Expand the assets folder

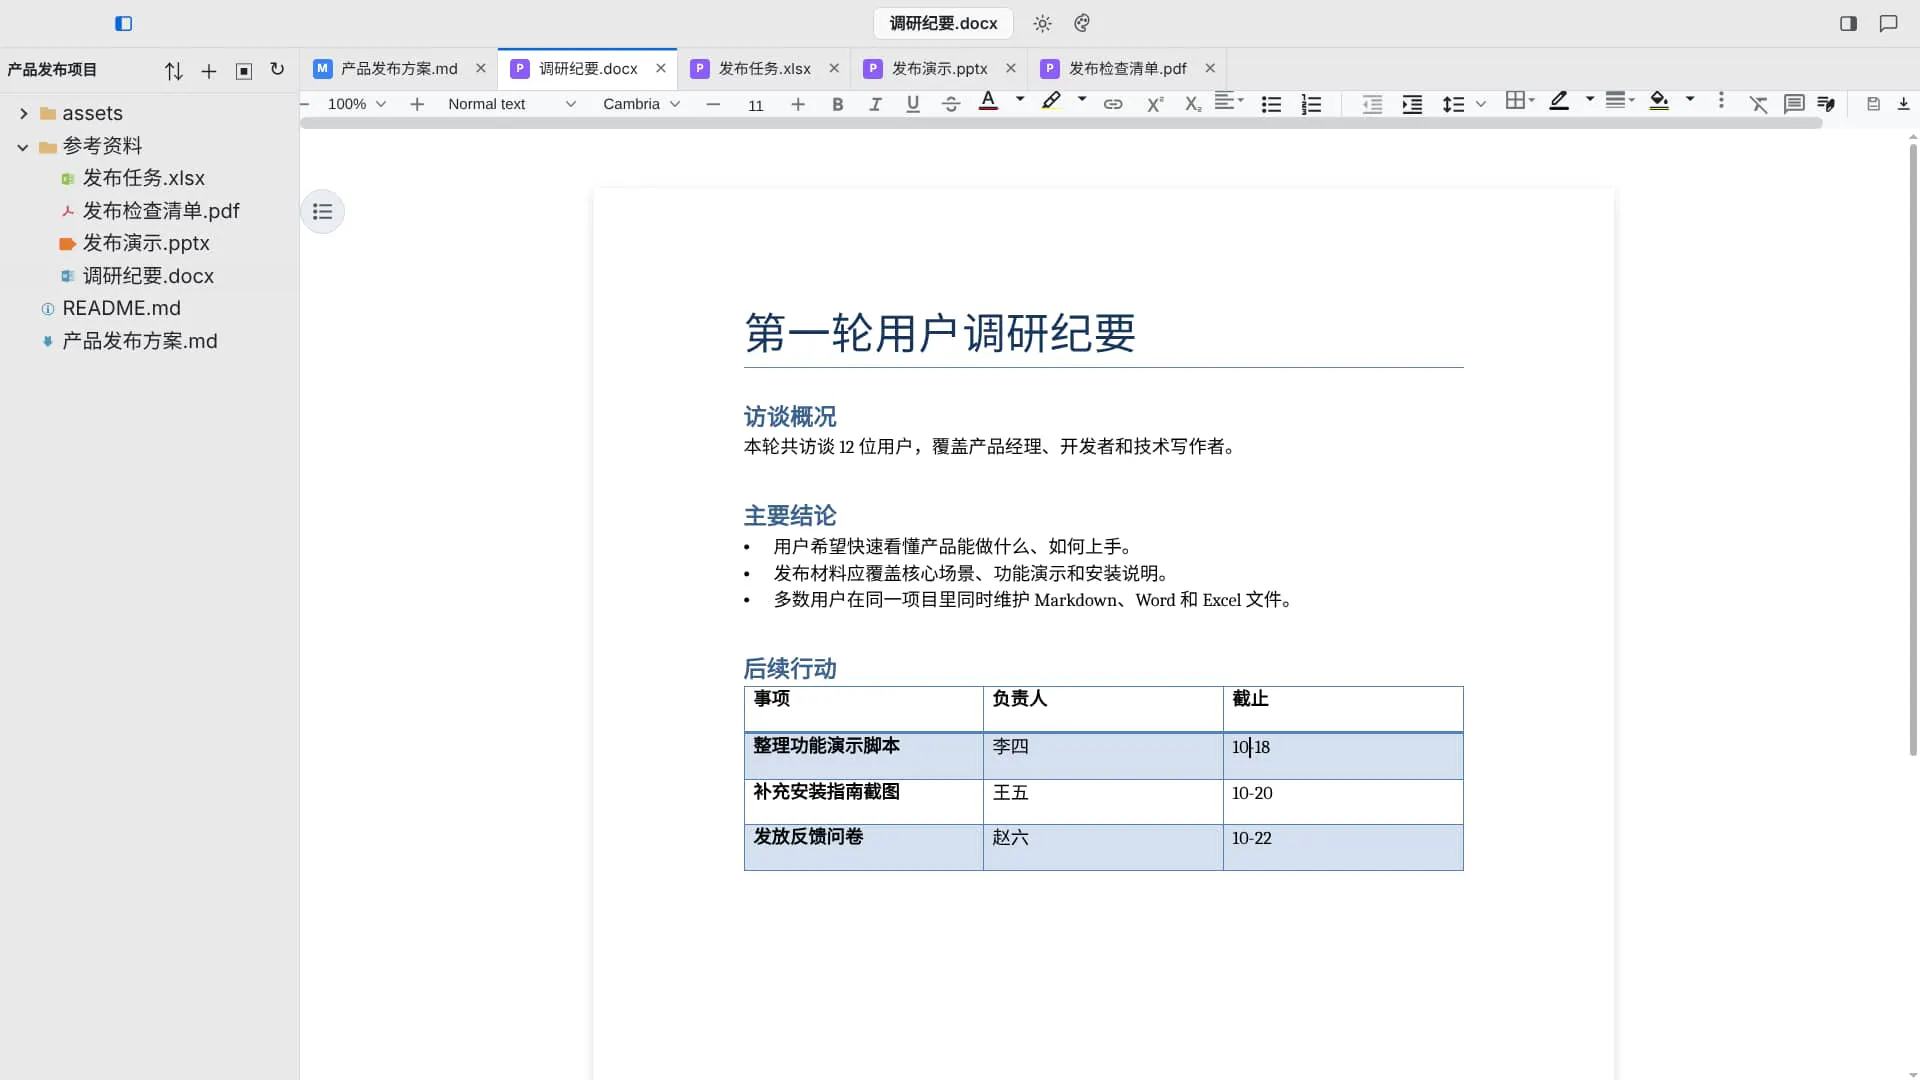(x=23, y=113)
